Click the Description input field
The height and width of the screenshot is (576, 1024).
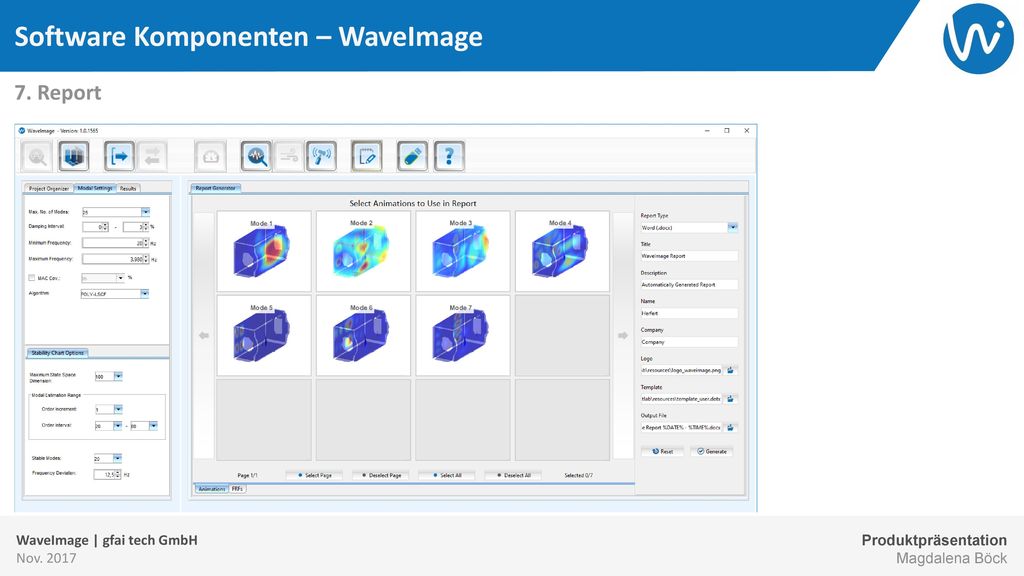pos(689,285)
